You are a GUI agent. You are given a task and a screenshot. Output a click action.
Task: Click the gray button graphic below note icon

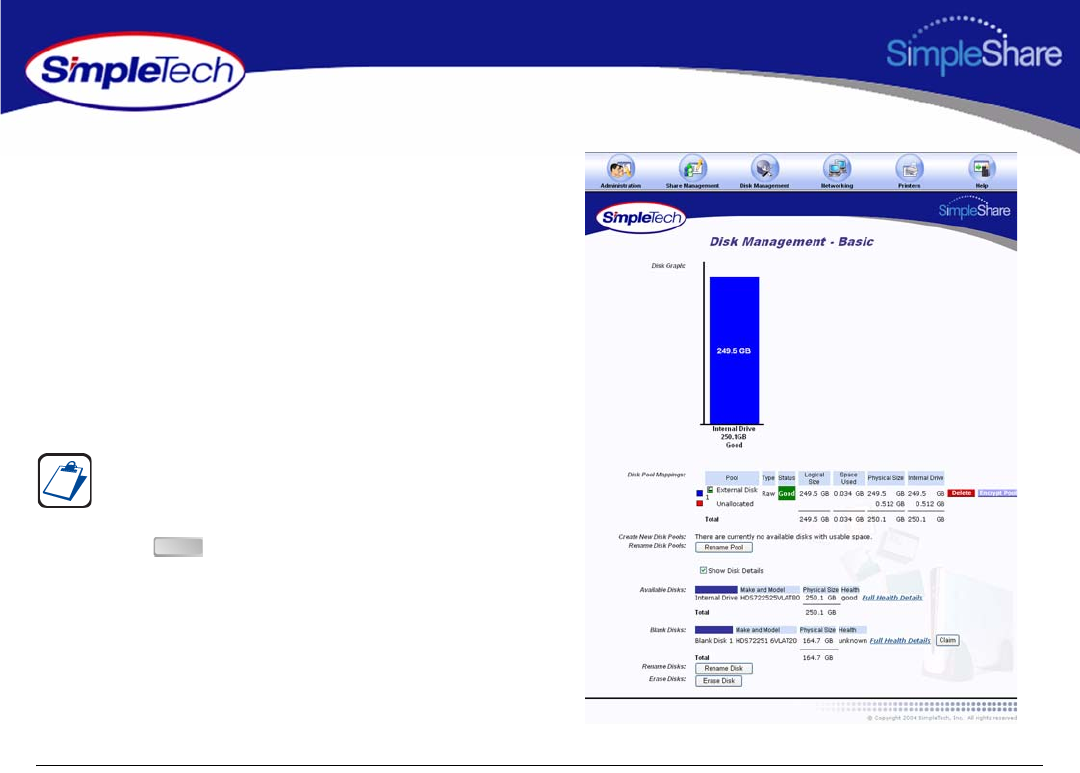tap(178, 547)
